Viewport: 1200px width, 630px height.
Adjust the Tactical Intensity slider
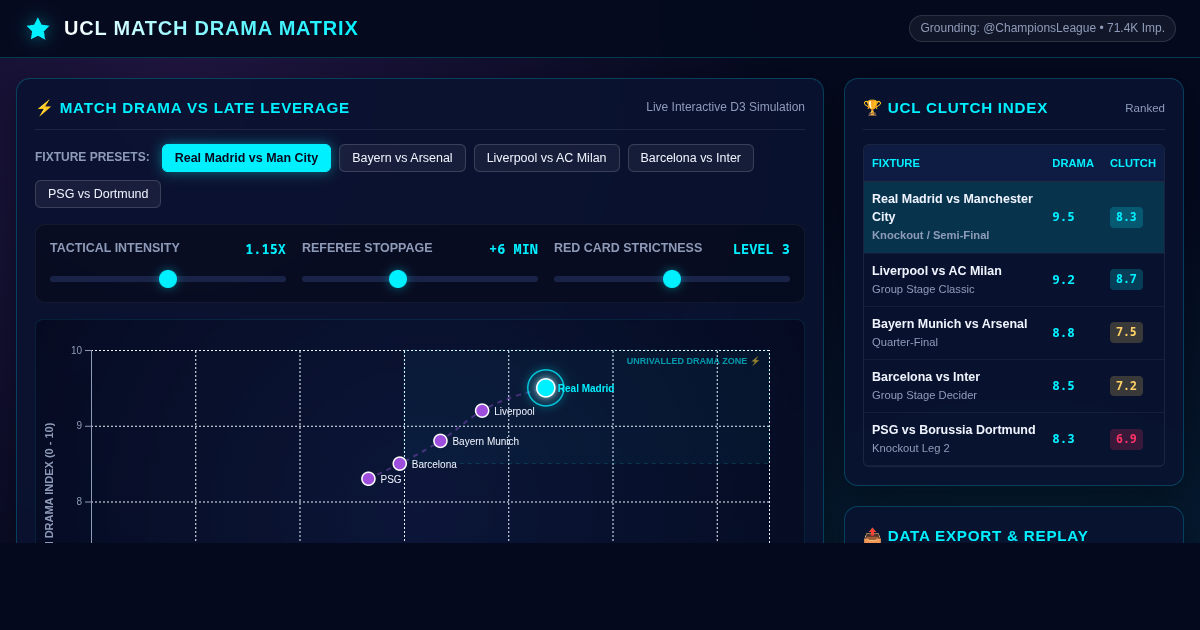[168, 279]
